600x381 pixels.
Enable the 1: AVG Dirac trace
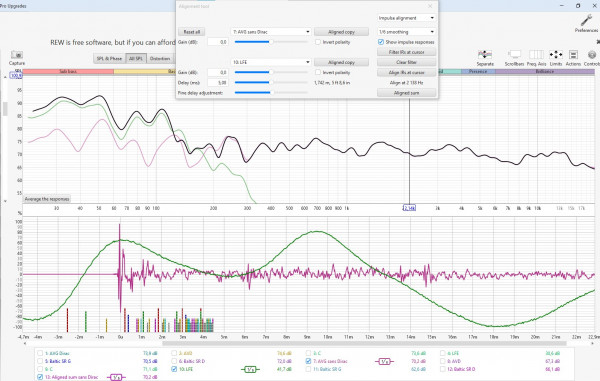(x=40, y=353)
